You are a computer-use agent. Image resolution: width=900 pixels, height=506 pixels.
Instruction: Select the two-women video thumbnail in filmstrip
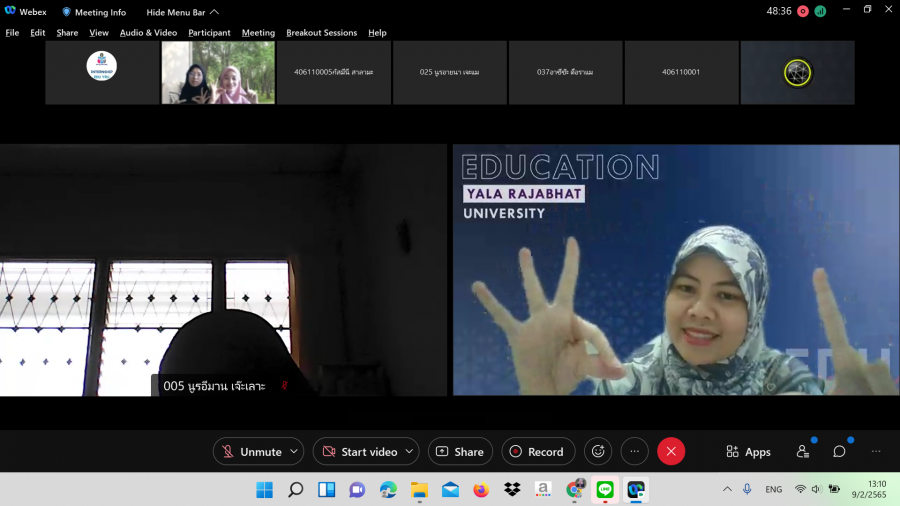tap(218, 72)
